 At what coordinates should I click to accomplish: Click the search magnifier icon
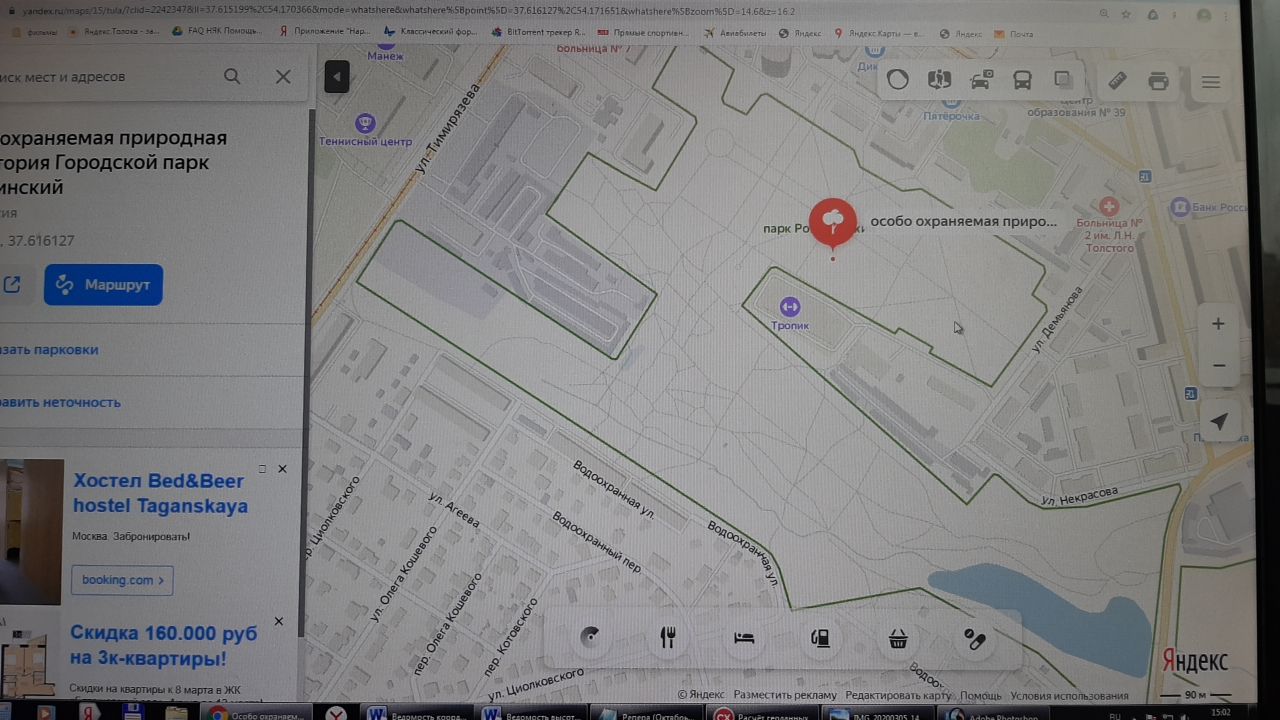[232, 76]
